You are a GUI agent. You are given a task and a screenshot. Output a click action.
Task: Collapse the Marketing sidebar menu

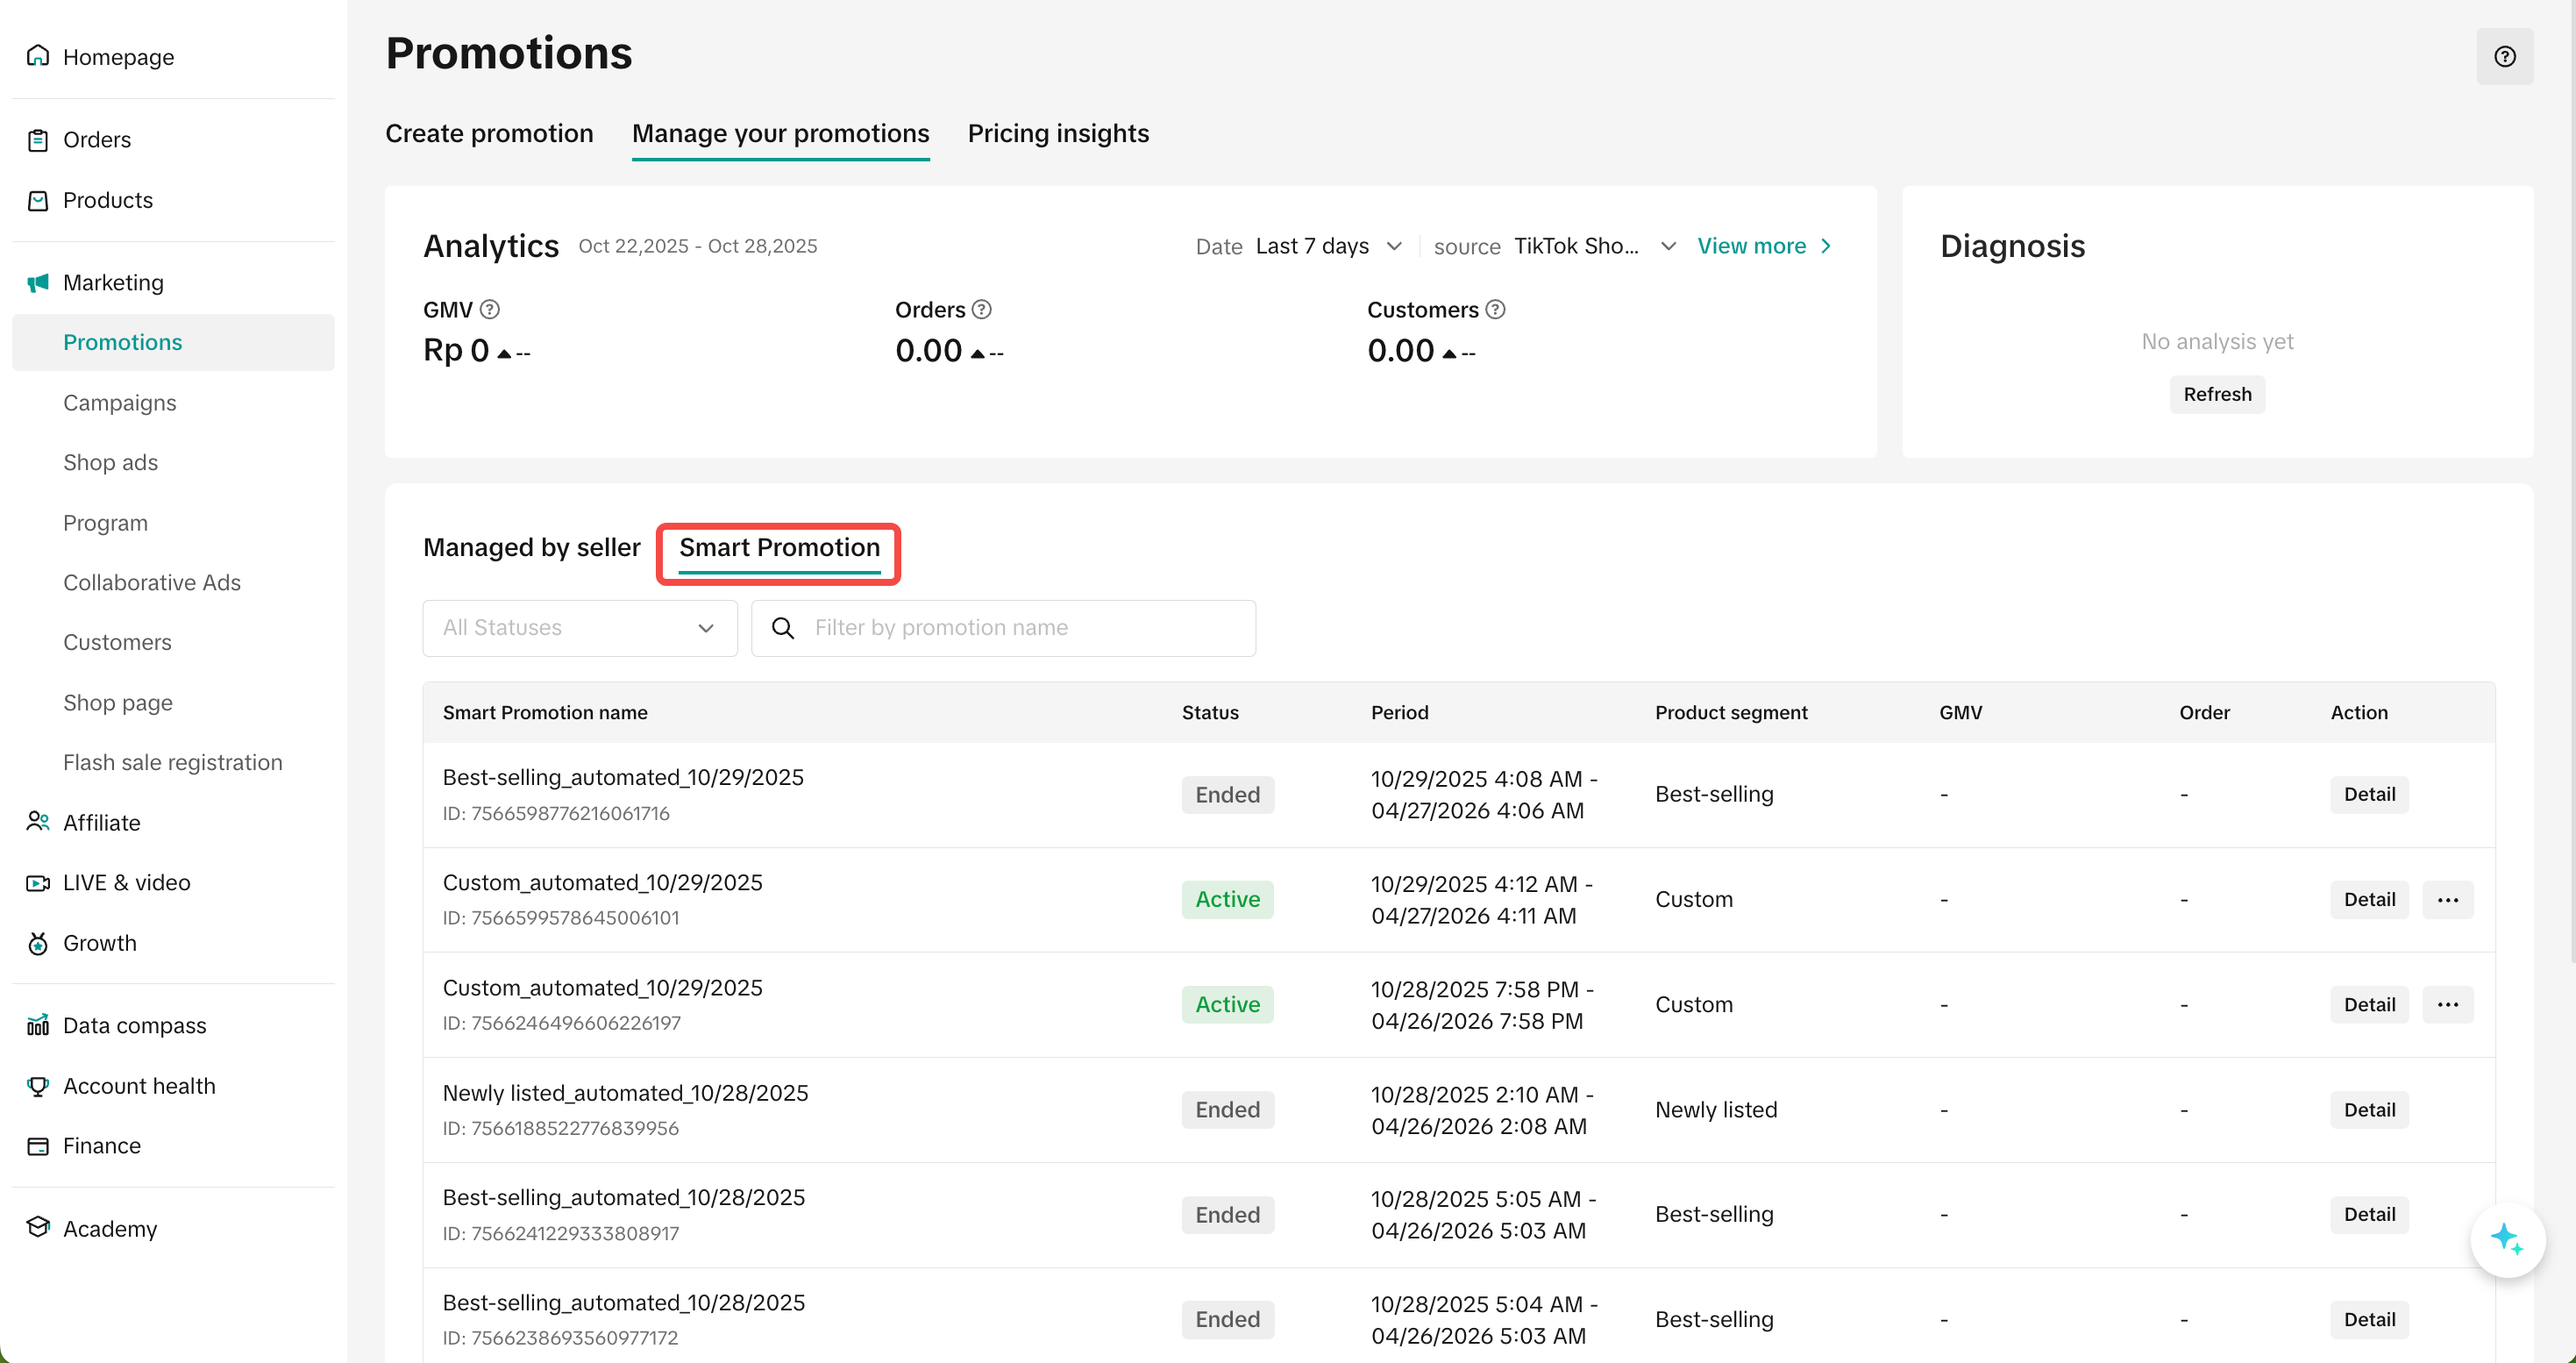point(113,282)
